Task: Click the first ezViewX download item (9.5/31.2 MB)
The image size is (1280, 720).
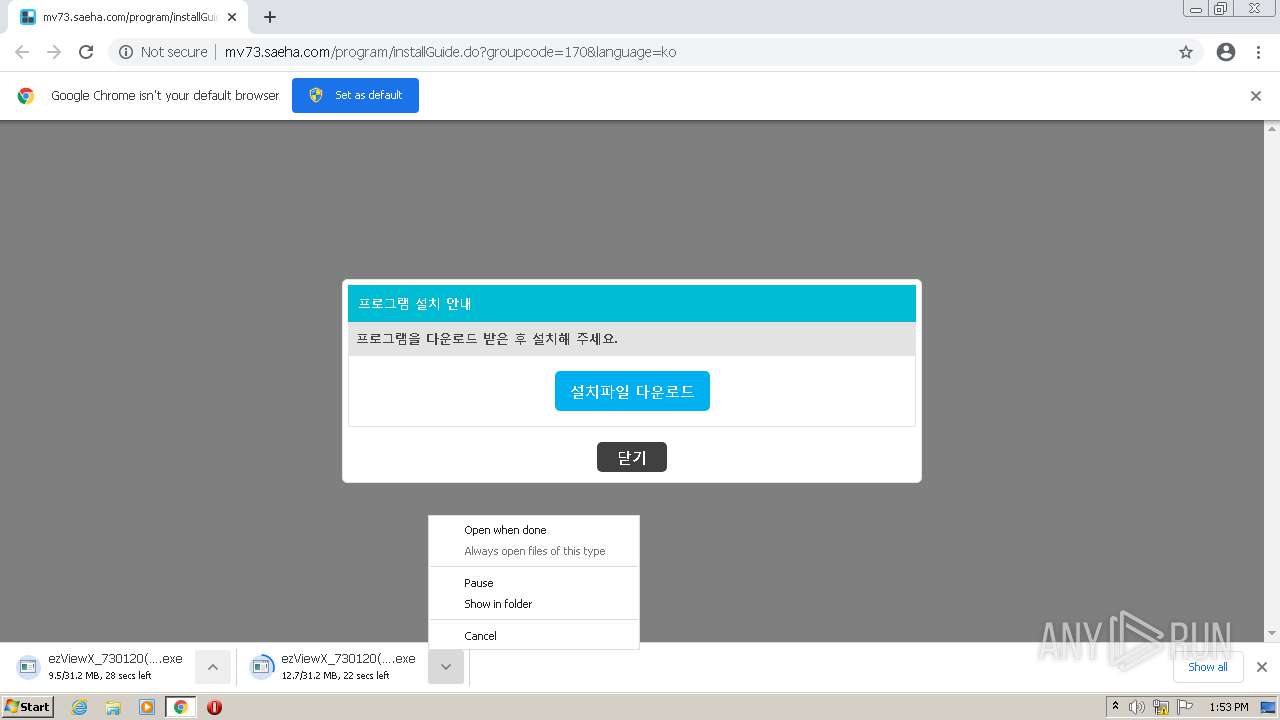Action: (x=102, y=667)
